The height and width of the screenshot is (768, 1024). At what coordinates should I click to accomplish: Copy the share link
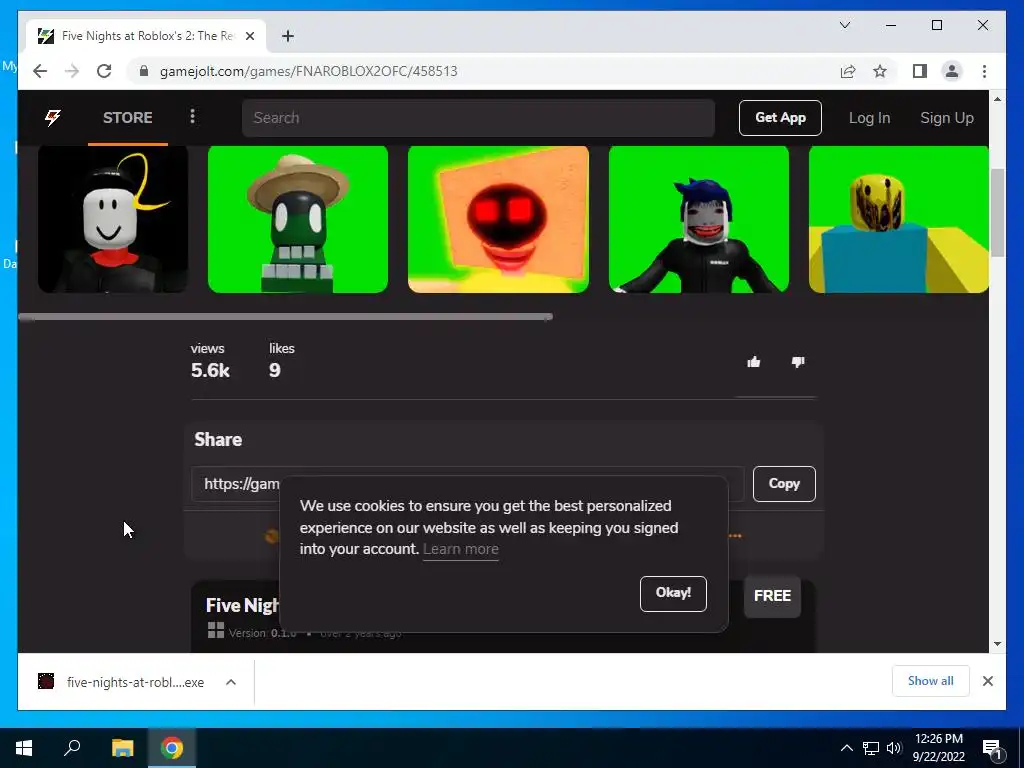point(784,484)
